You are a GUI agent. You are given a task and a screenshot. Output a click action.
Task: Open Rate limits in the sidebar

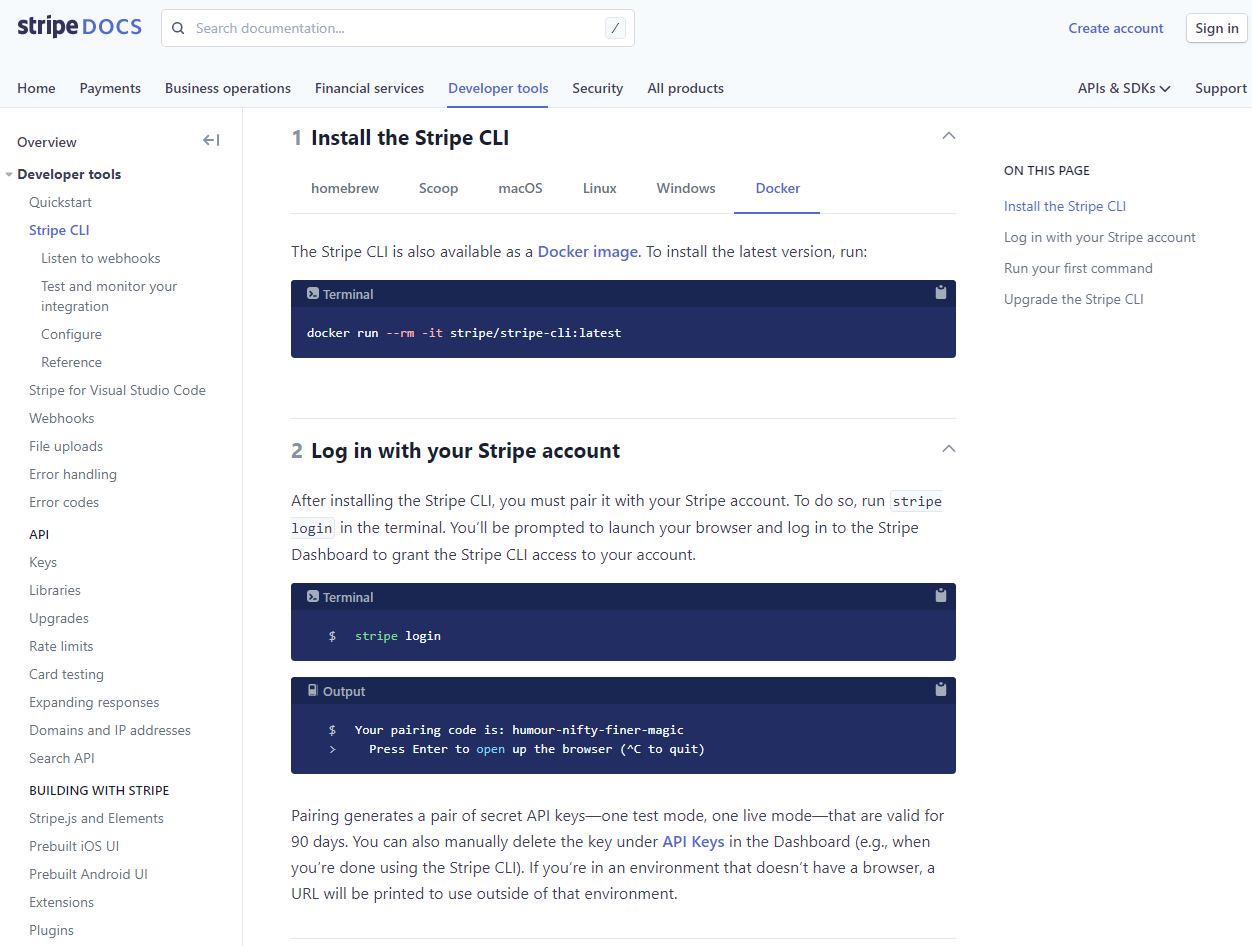coord(61,646)
